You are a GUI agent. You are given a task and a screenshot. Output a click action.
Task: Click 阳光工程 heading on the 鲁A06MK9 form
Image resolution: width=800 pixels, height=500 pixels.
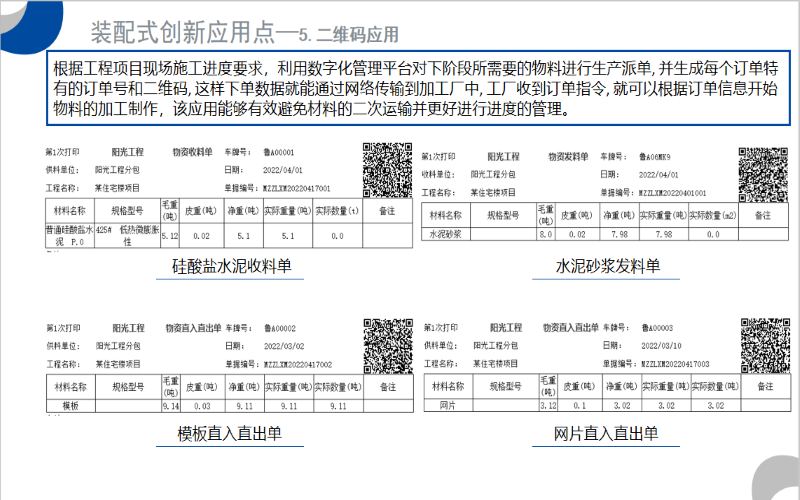pos(503,157)
